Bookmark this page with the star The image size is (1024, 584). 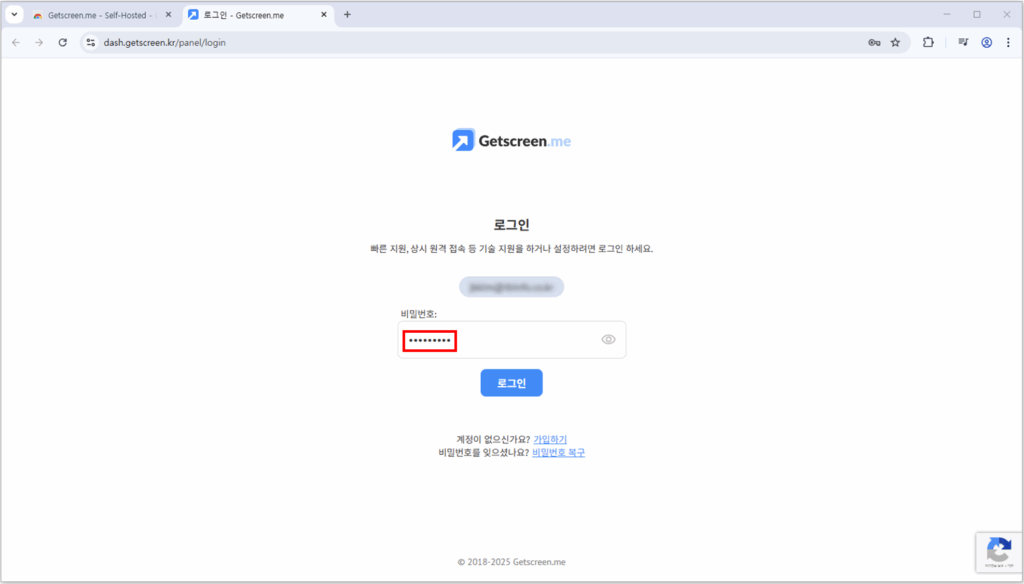[895, 42]
